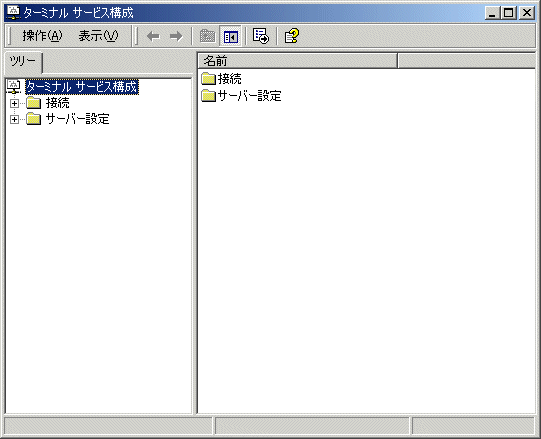This screenshot has height=439, width=541.
Task: Click 接続 folder icon in right pane
Action: coord(208,79)
